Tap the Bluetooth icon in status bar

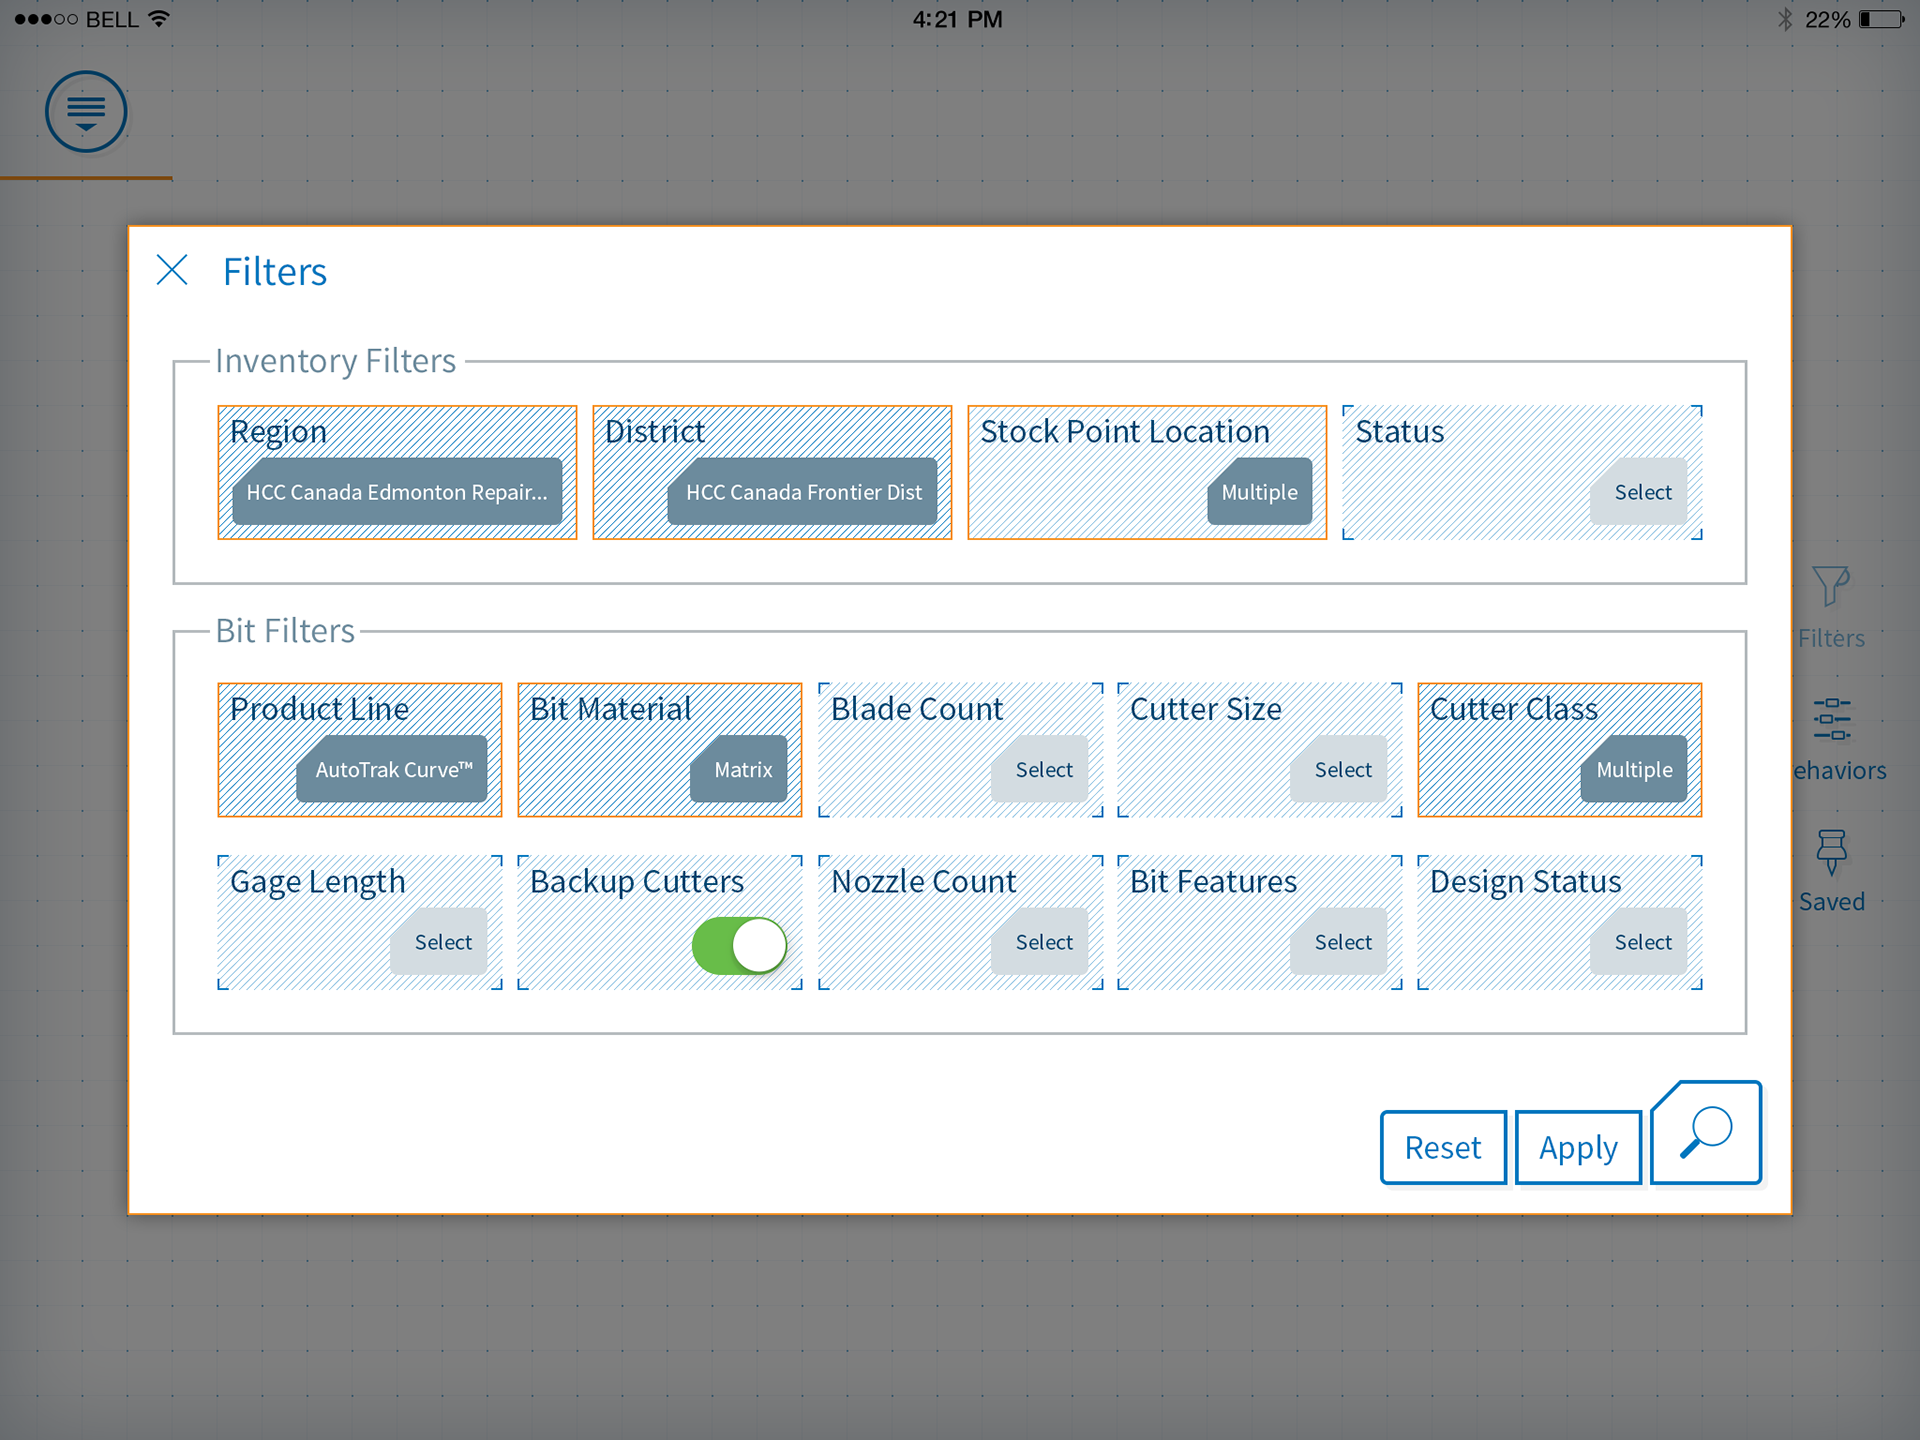click(x=1785, y=19)
